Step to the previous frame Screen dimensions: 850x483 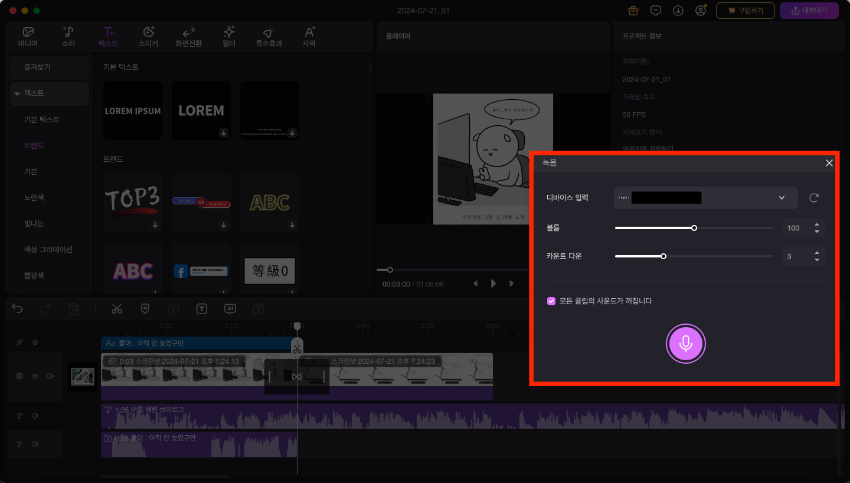point(475,284)
